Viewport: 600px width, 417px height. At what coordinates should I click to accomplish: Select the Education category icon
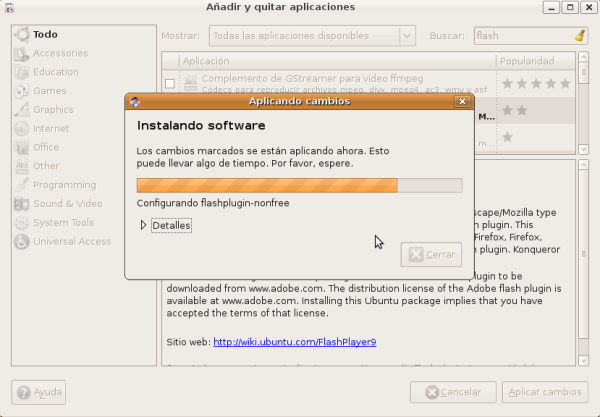point(22,72)
